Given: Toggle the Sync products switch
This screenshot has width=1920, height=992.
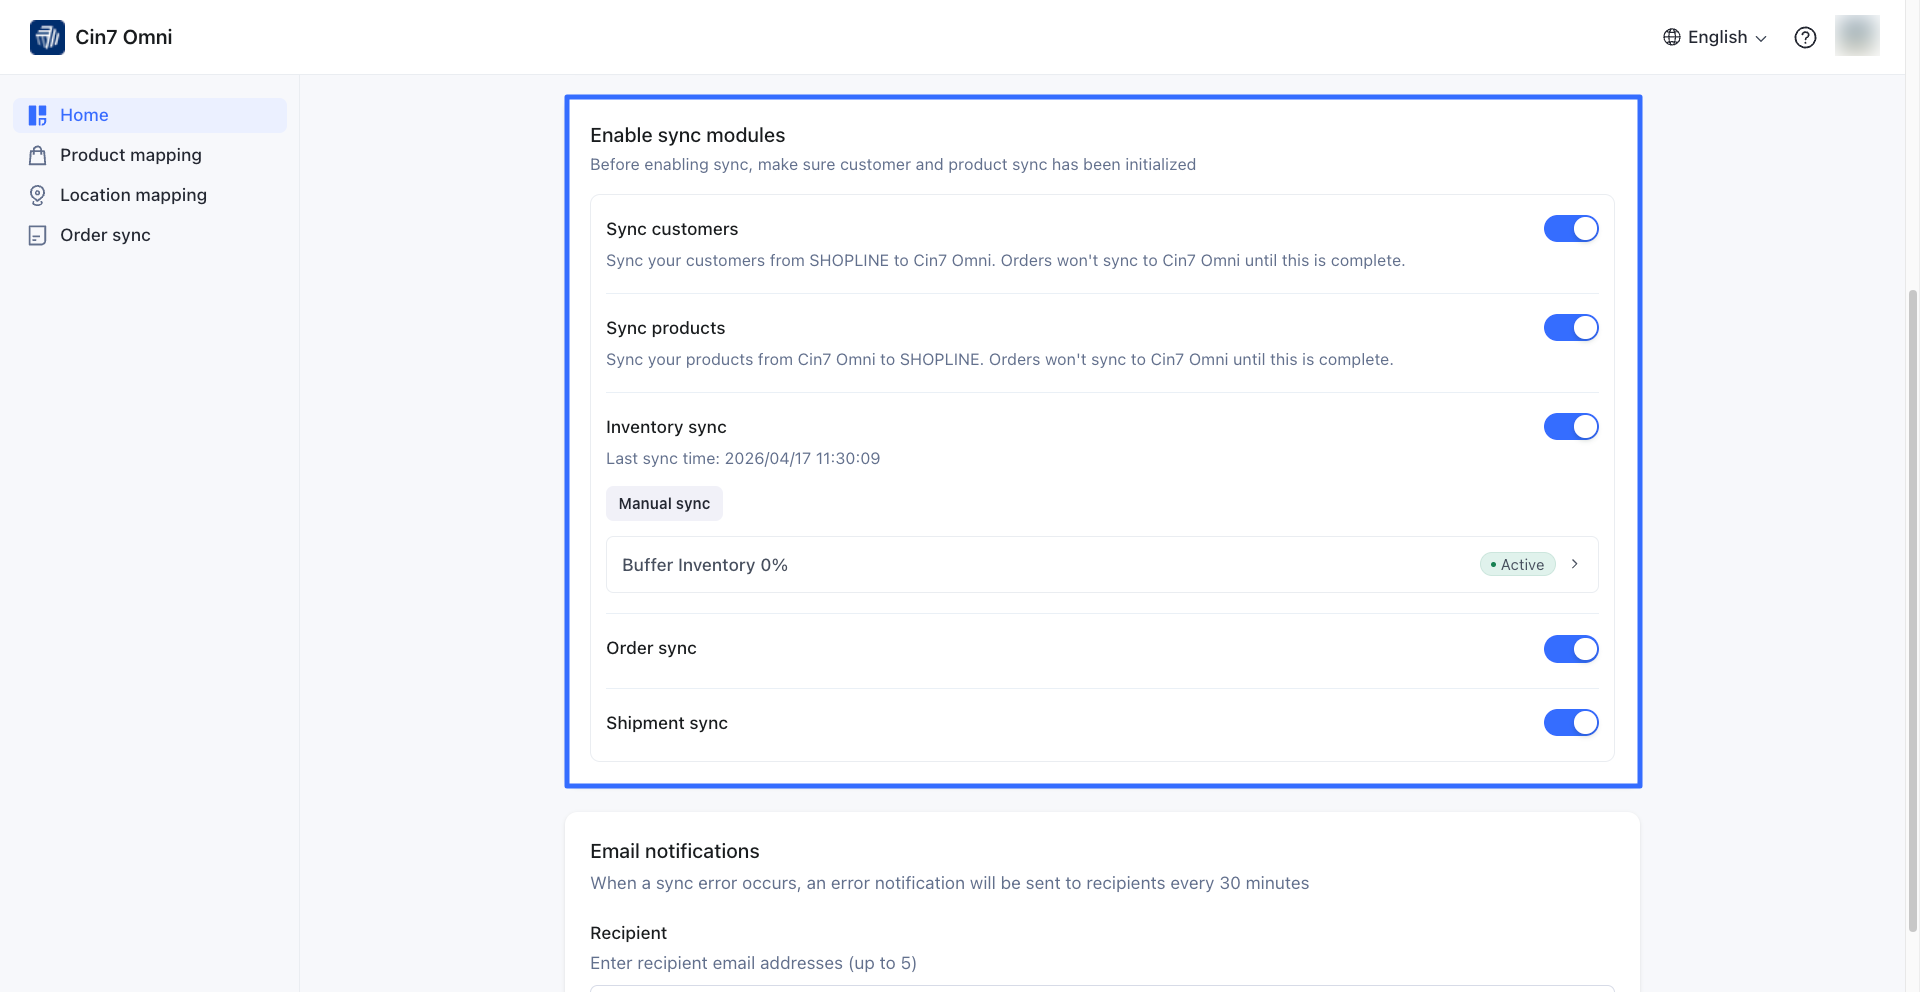Looking at the screenshot, I should click(1571, 328).
